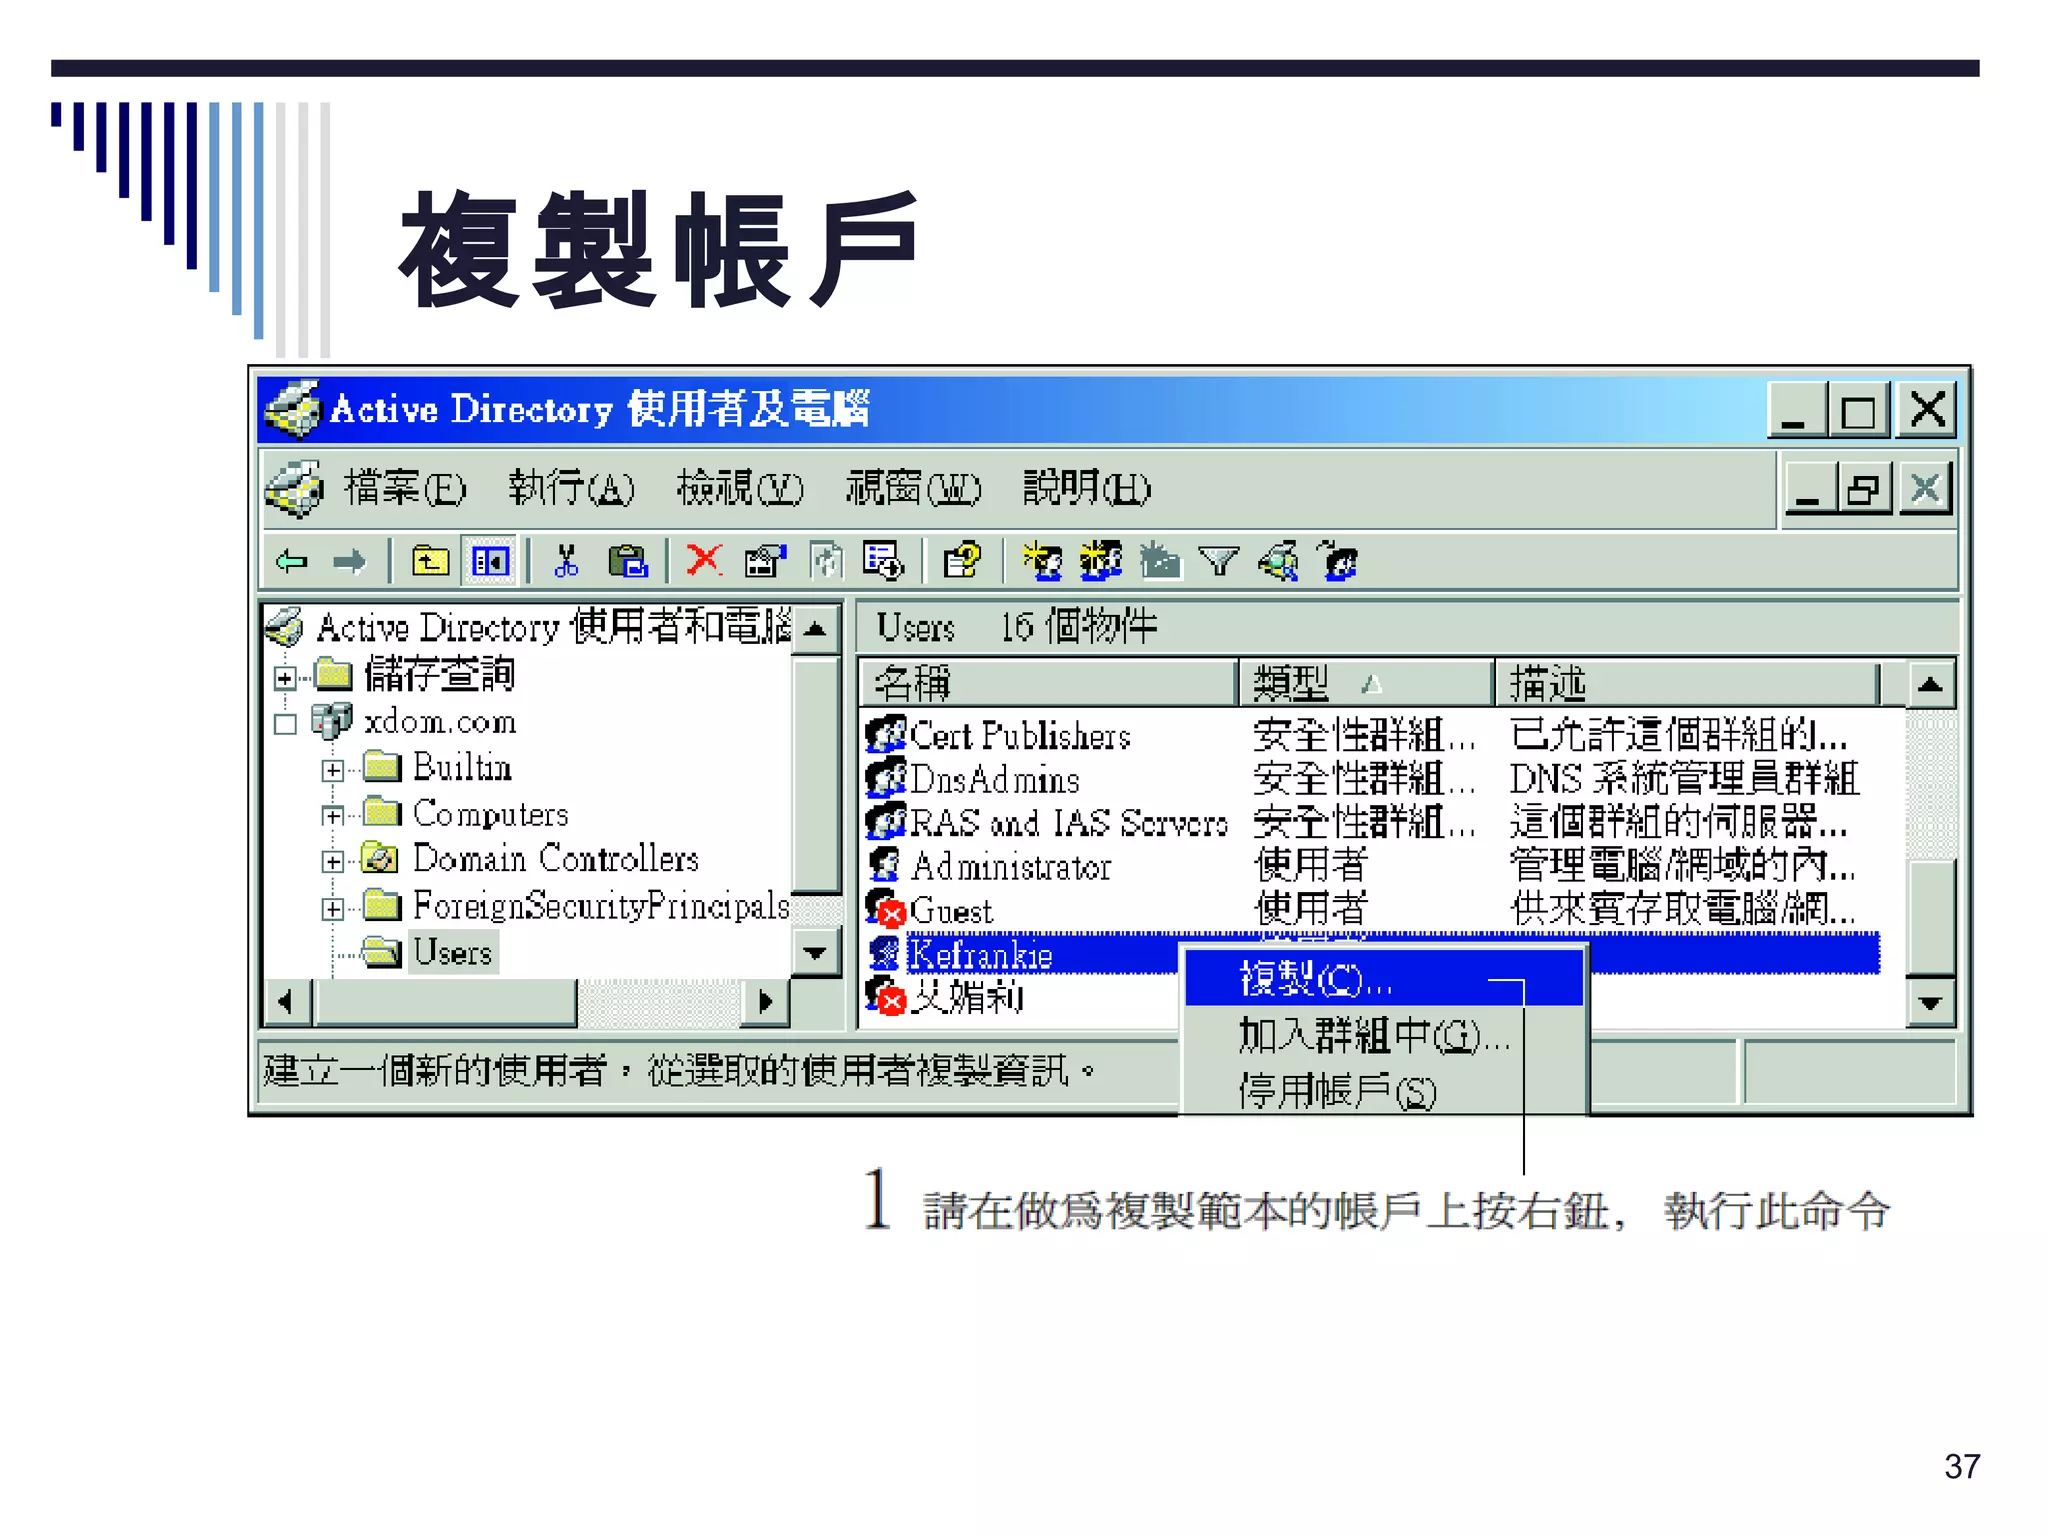Select Active Directory 使用者和電腦 root node
The height and width of the screenshot is (1536, 2048).
(x=553, y=627)
